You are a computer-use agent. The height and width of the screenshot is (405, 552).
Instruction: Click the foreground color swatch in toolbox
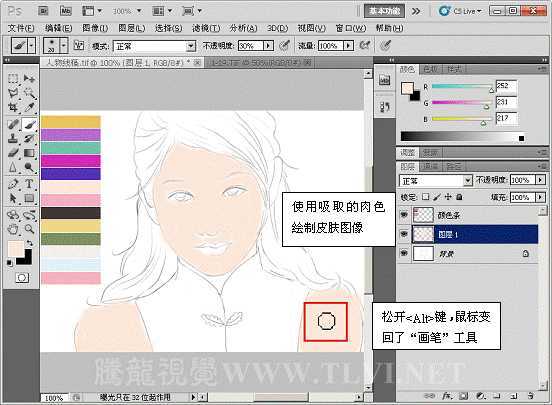coord(16,249)
